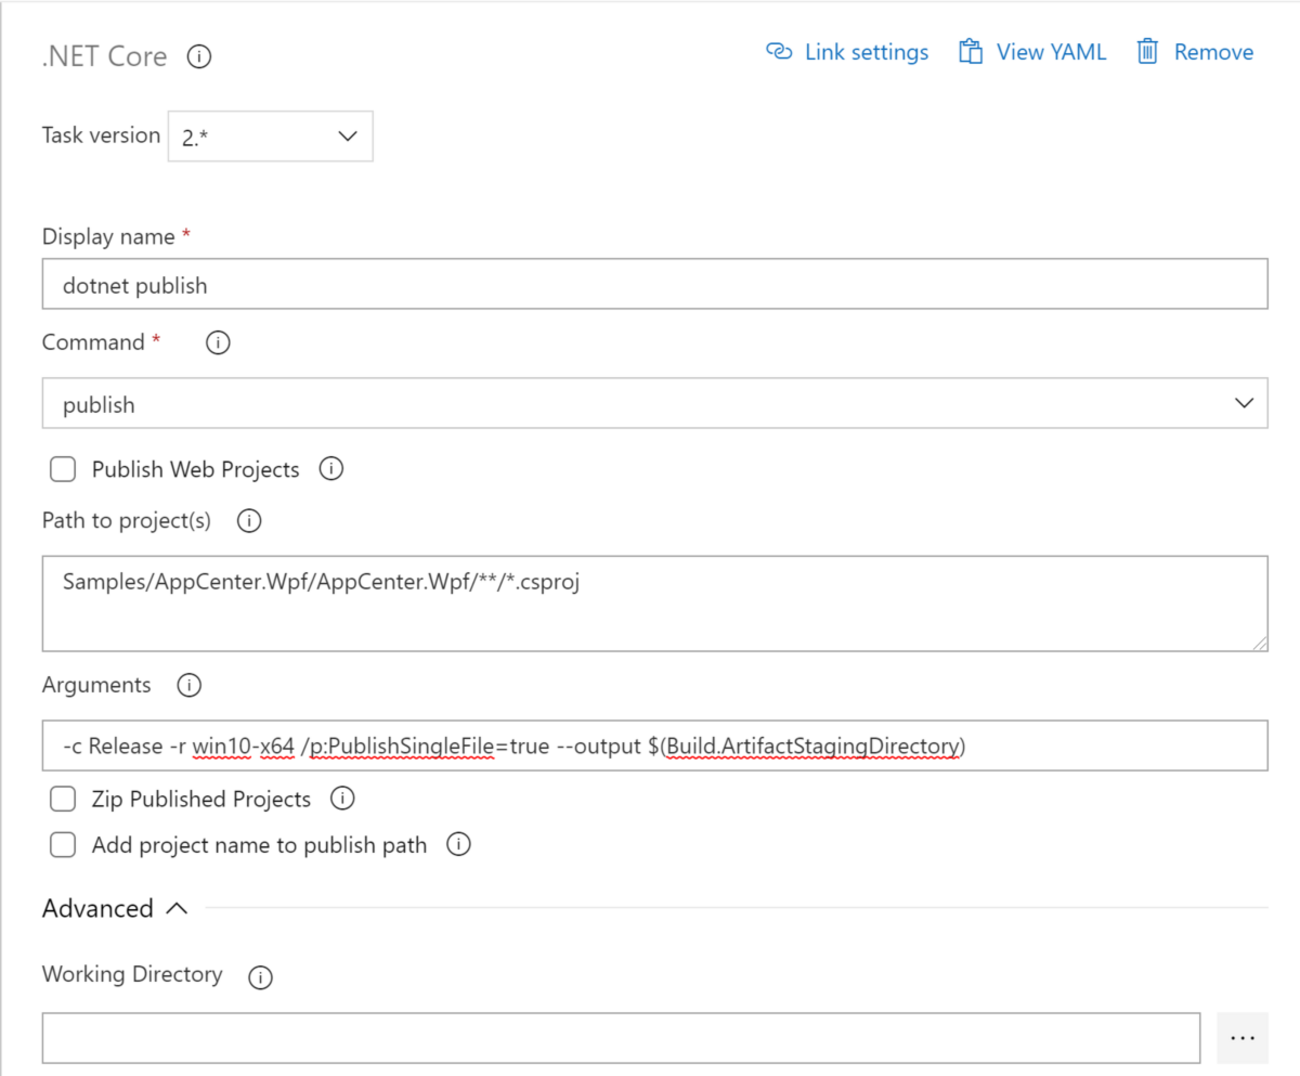The width and height of the screenshot is (1300, 1076).
Task: Click the info icon beside Command label
Action: click(218, 343)
